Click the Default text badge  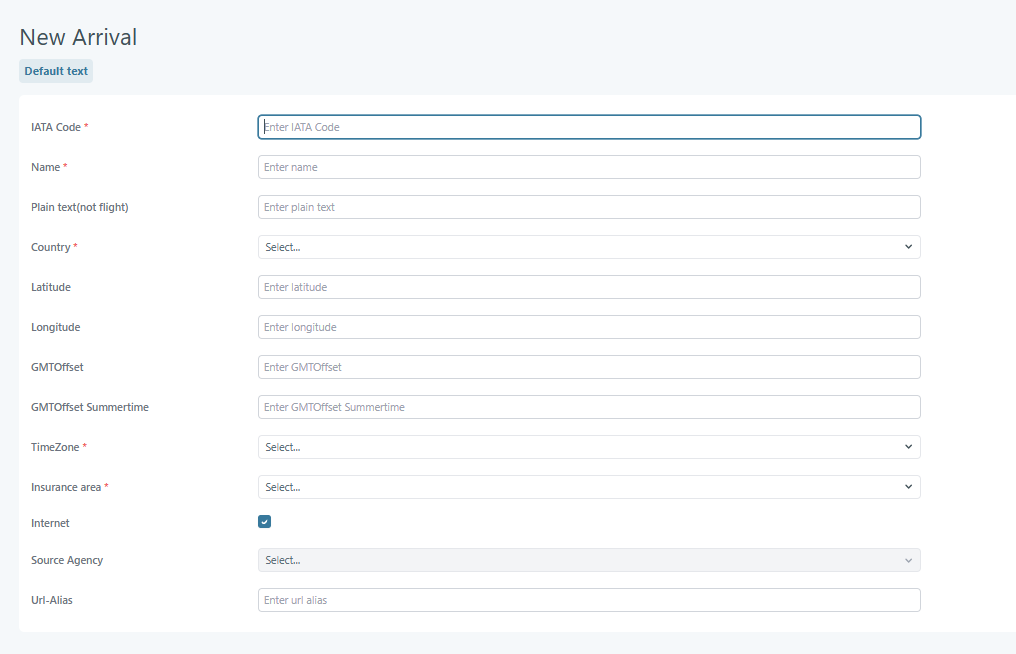click(56, 71)
